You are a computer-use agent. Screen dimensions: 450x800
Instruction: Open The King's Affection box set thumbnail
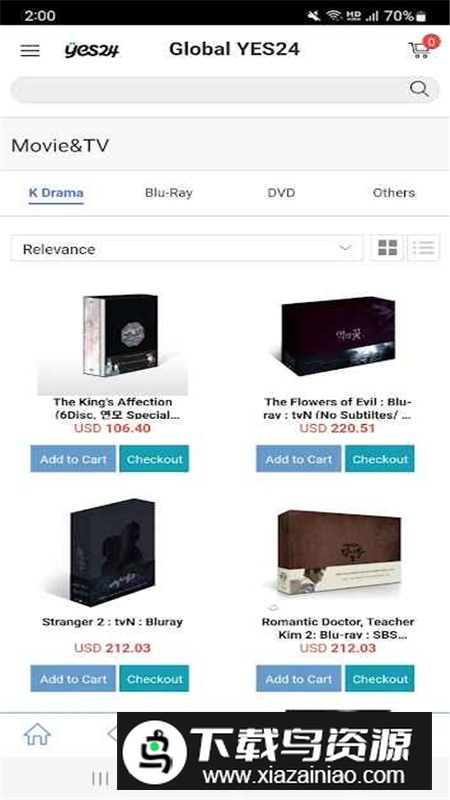click(113, 339)
